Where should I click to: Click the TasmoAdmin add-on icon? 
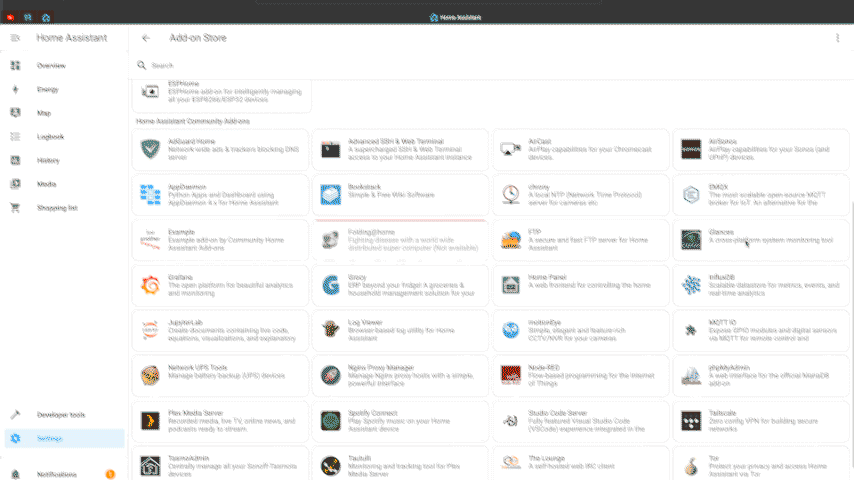coord(150,466)
